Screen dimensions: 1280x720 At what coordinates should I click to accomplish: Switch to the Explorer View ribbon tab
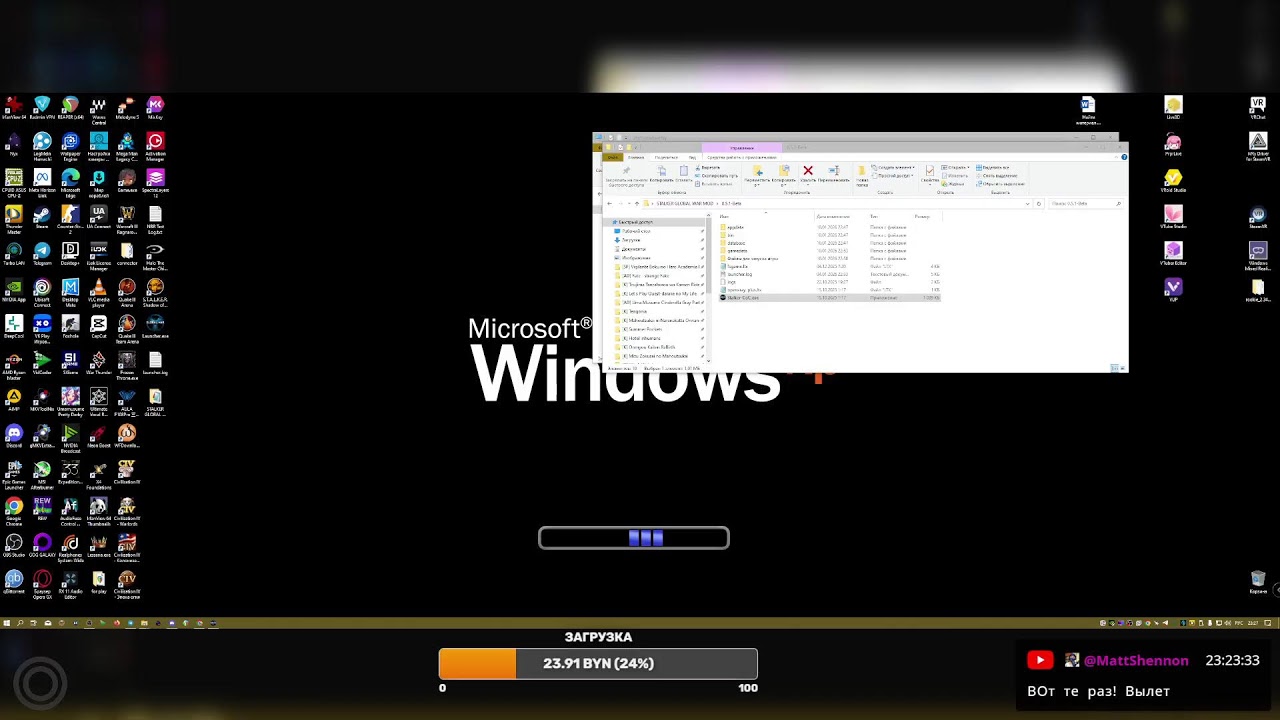(x=692, y=157)
